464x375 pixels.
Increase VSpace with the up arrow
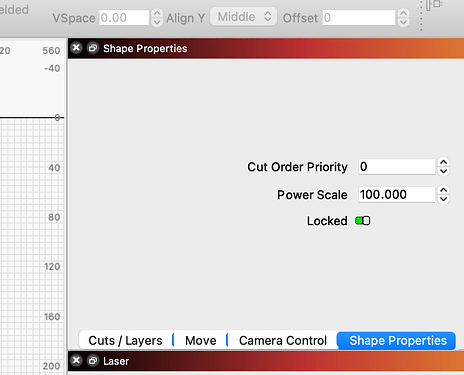coord(157,13)
